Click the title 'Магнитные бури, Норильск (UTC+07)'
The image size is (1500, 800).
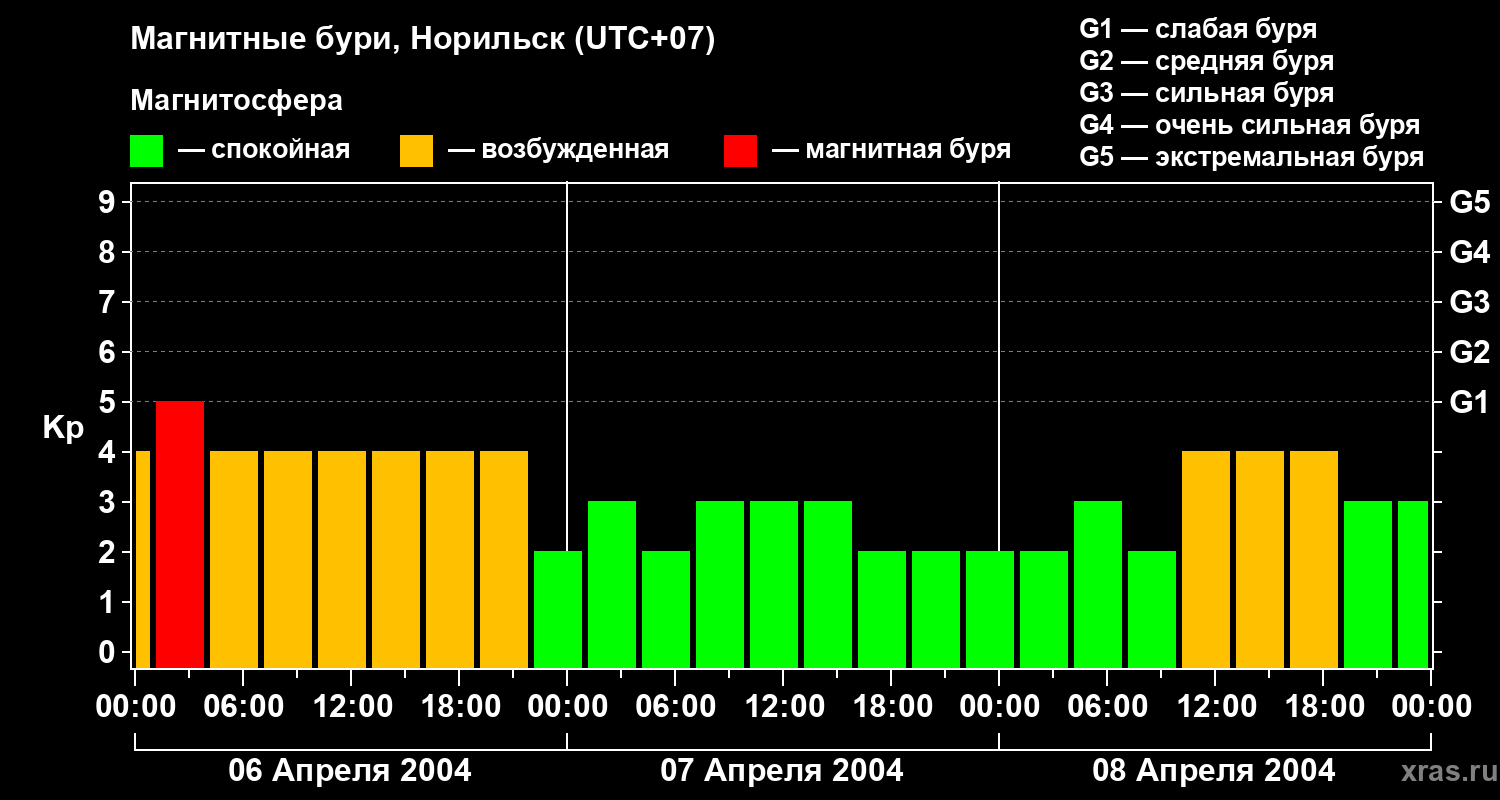tap(423, 40)
